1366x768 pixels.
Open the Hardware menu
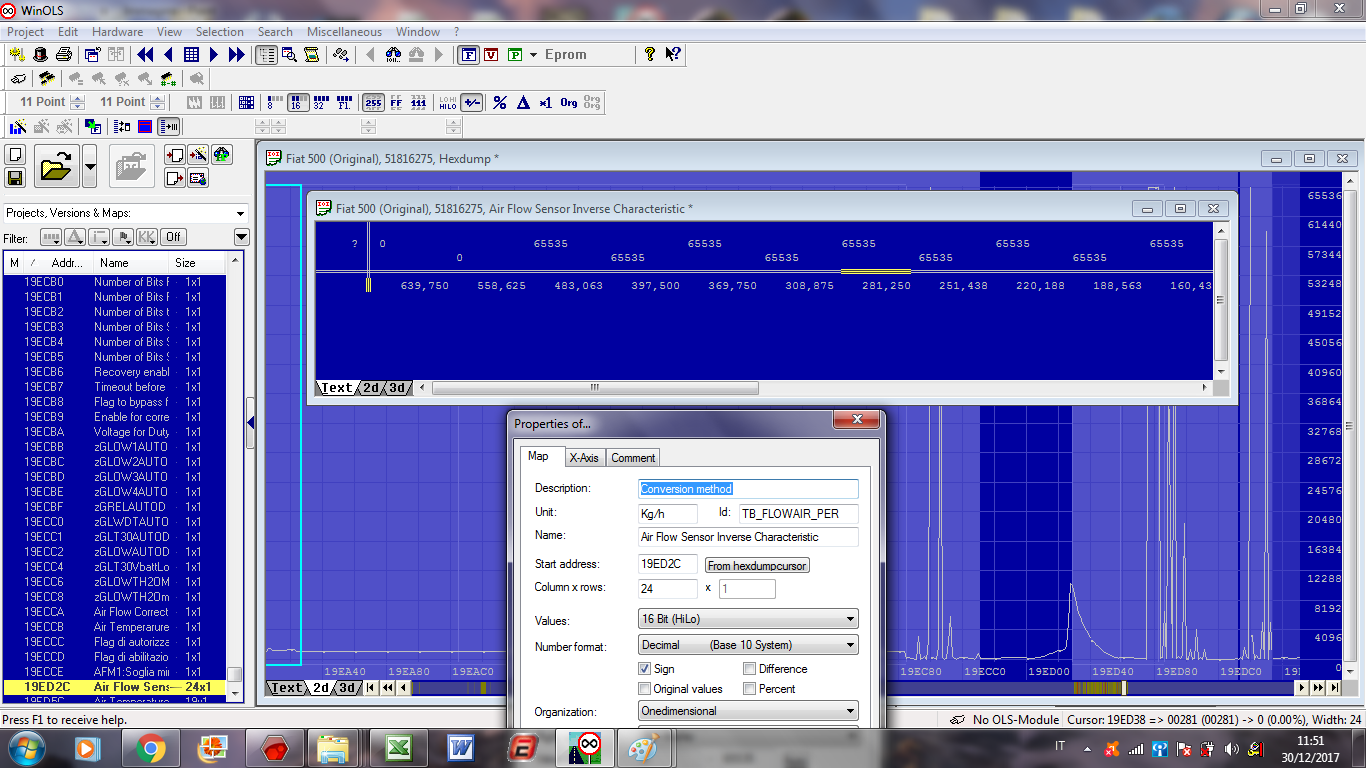click(x=117, y=32)
